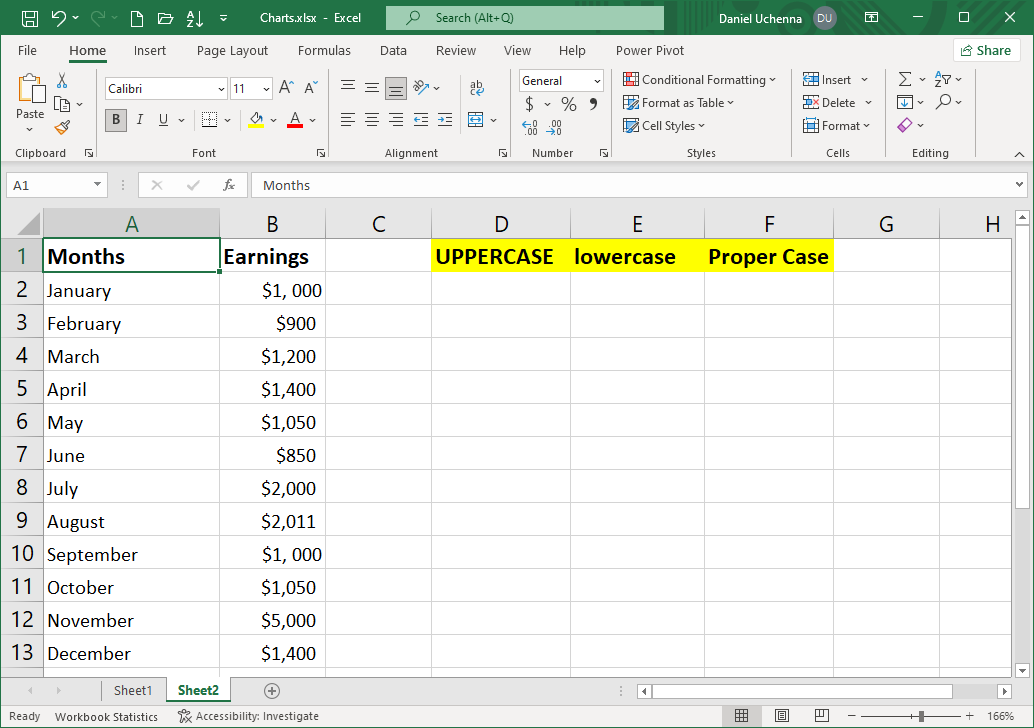
Task: Click the New Sheet plus icon
Action: pyautogui.click(x=272, y=690)
